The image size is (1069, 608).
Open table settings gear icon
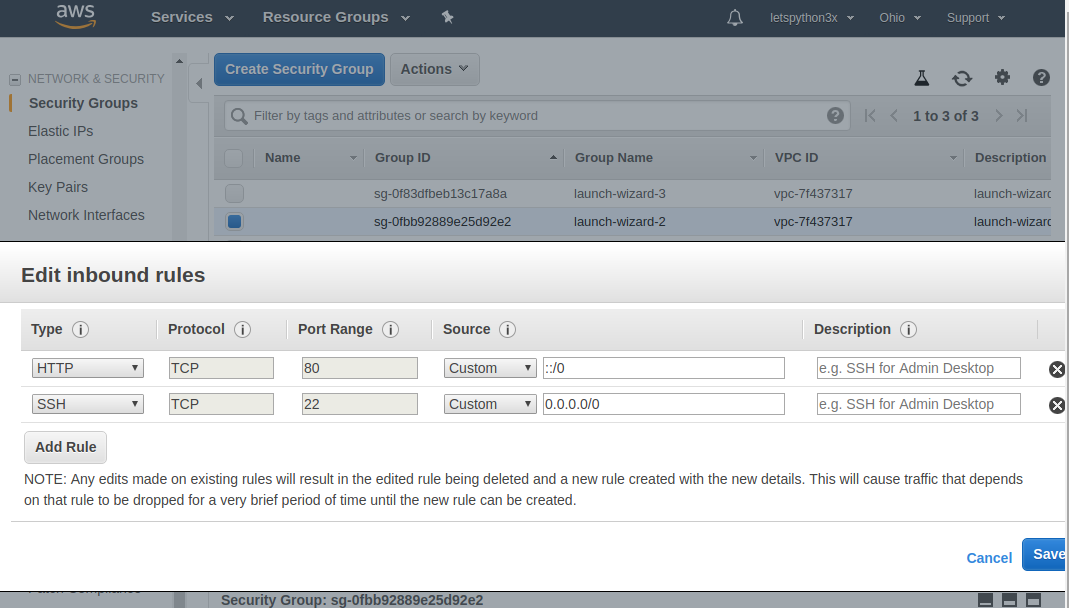tap(1002, 78)
